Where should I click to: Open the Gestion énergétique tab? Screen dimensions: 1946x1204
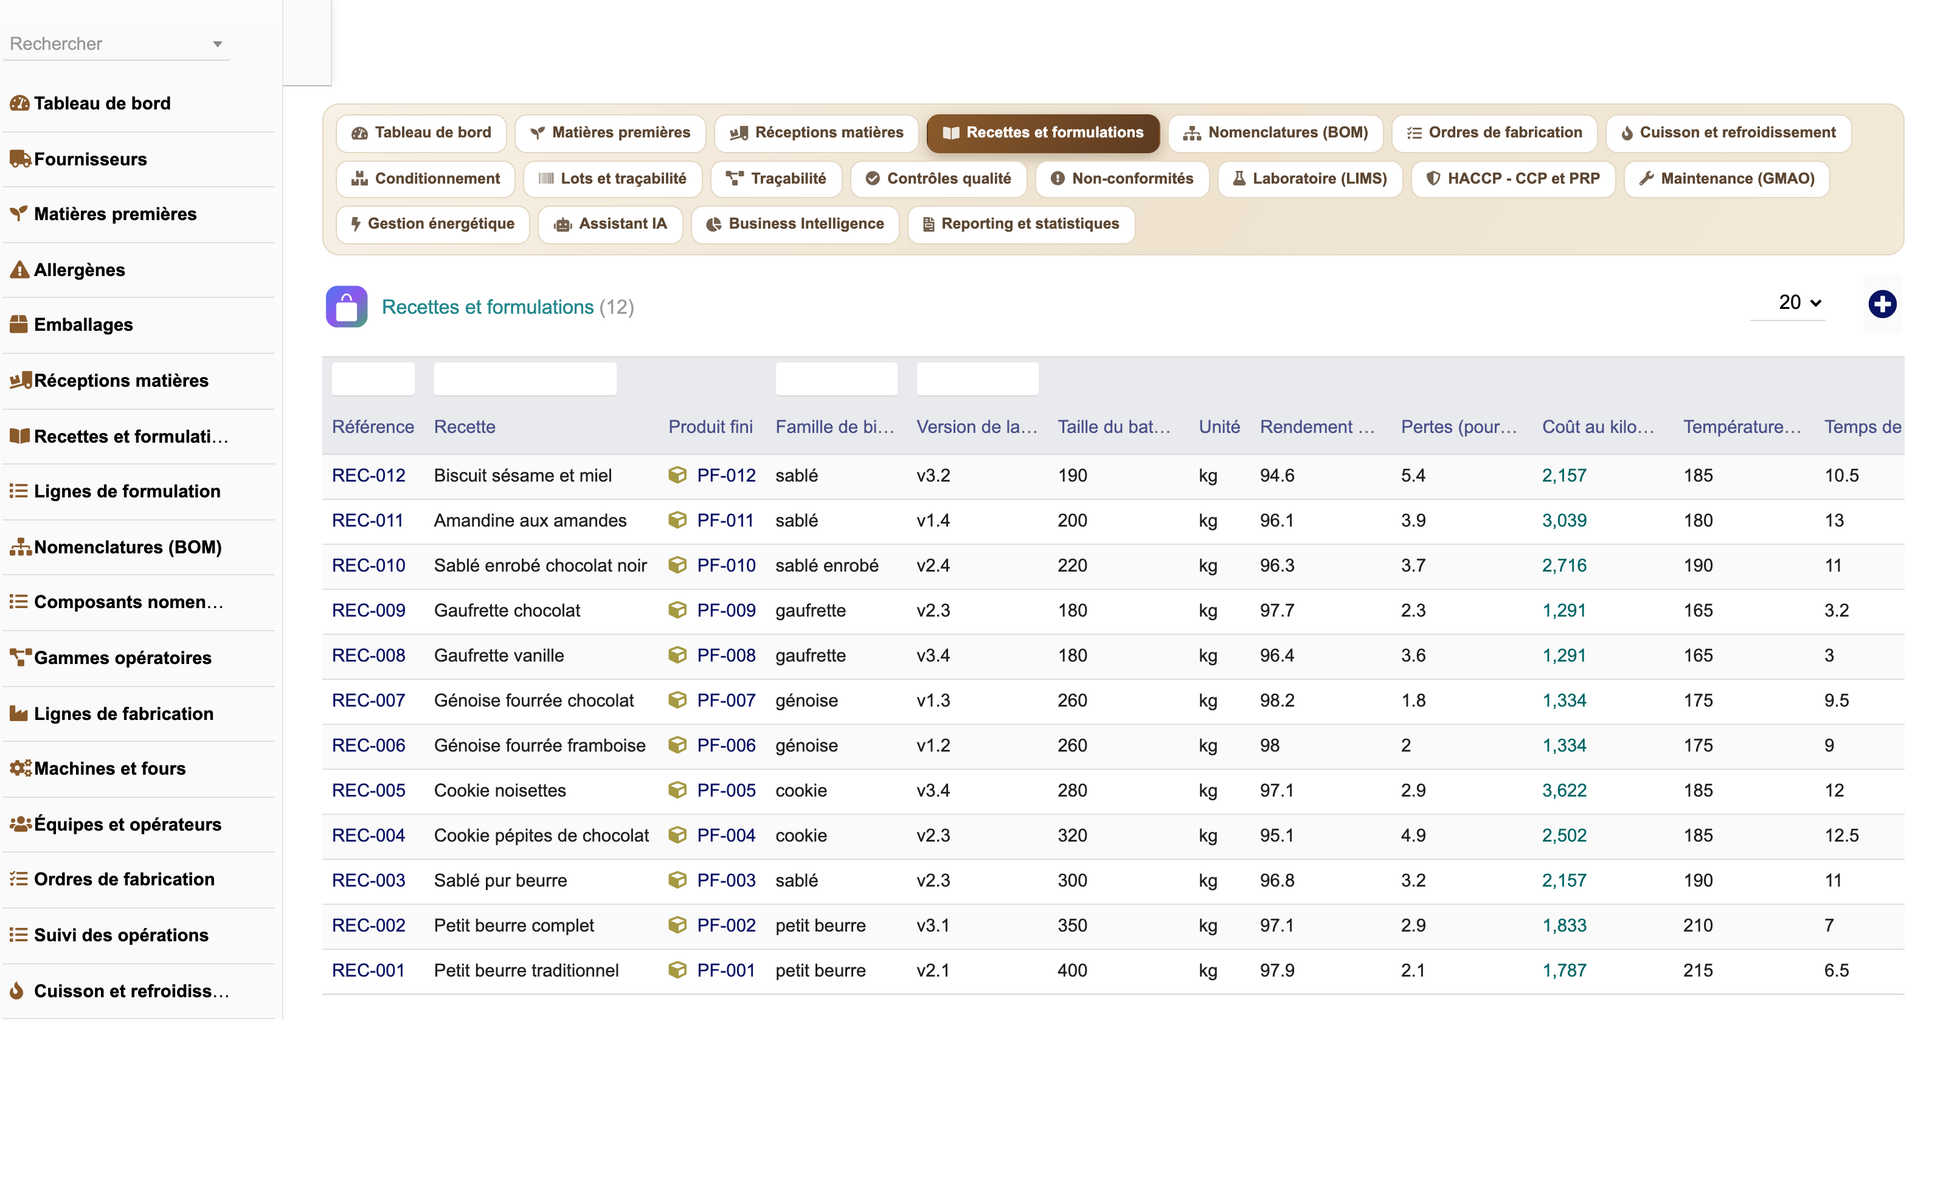pyautogui.click(x=433, y=224)
